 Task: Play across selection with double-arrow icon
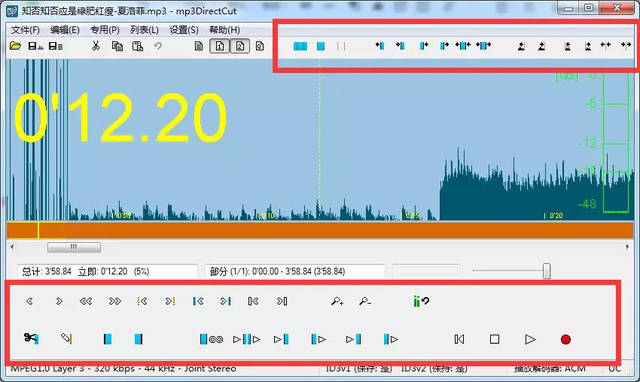pos(247,339)
